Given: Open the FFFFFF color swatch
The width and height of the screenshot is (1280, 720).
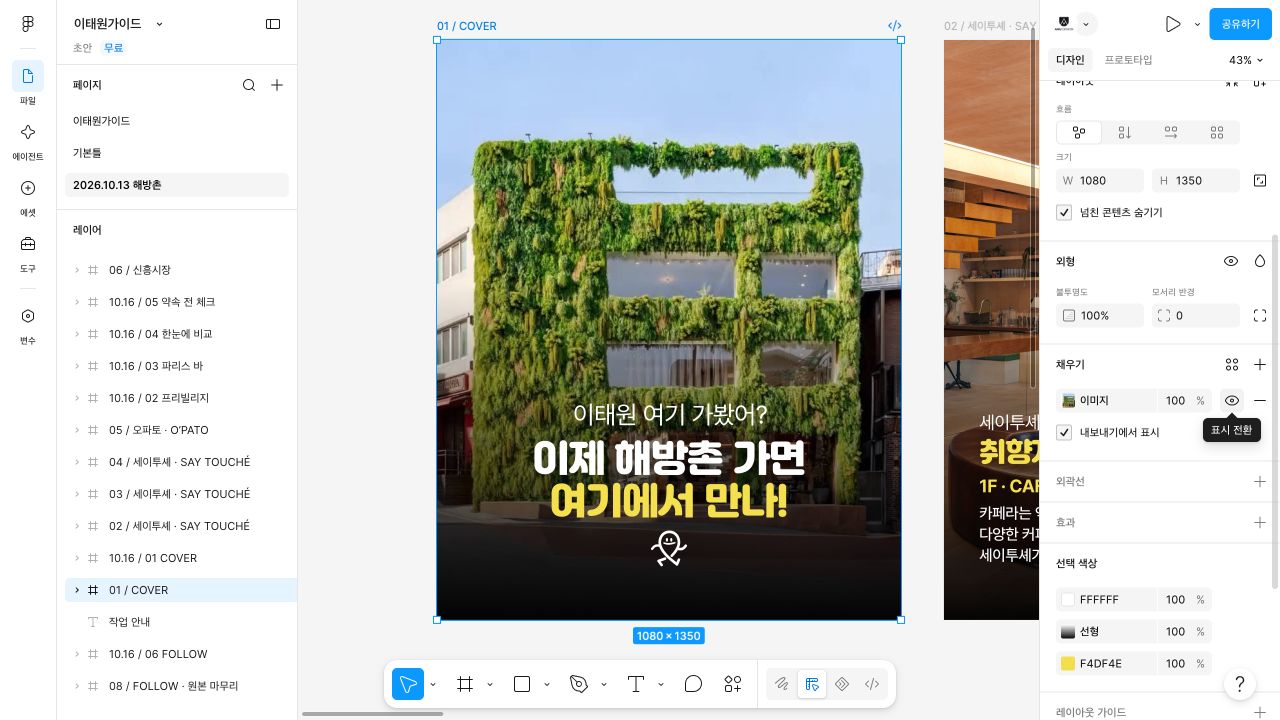Looking at the screenshot, I should [1068, 600].
